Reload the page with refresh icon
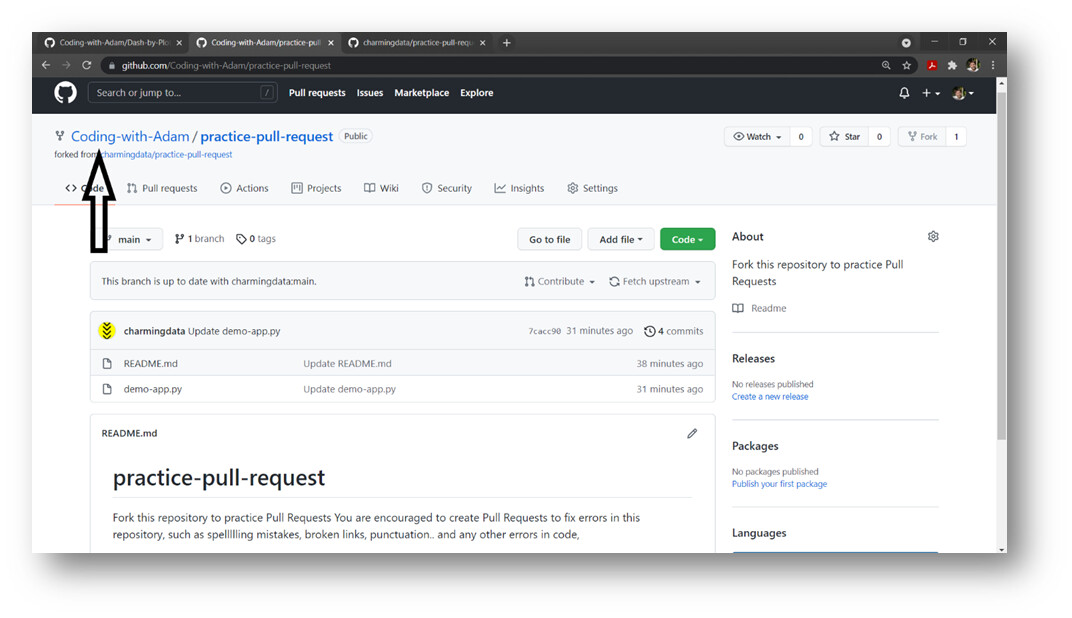Image resolution: width=1072 pixels, height=618 pixels. (87, 65)
